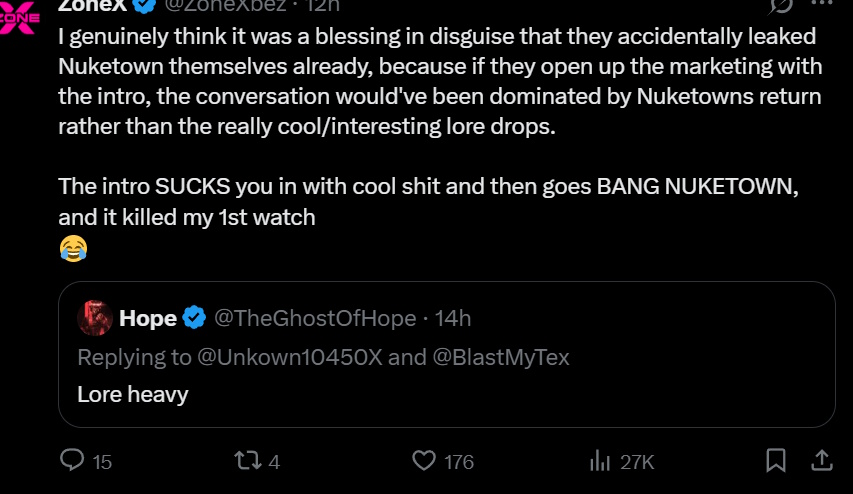This screenshot has height=494, width=853.
Task: Click the laughing-crying emoji in the tweet
Action: tap(73, 249)
